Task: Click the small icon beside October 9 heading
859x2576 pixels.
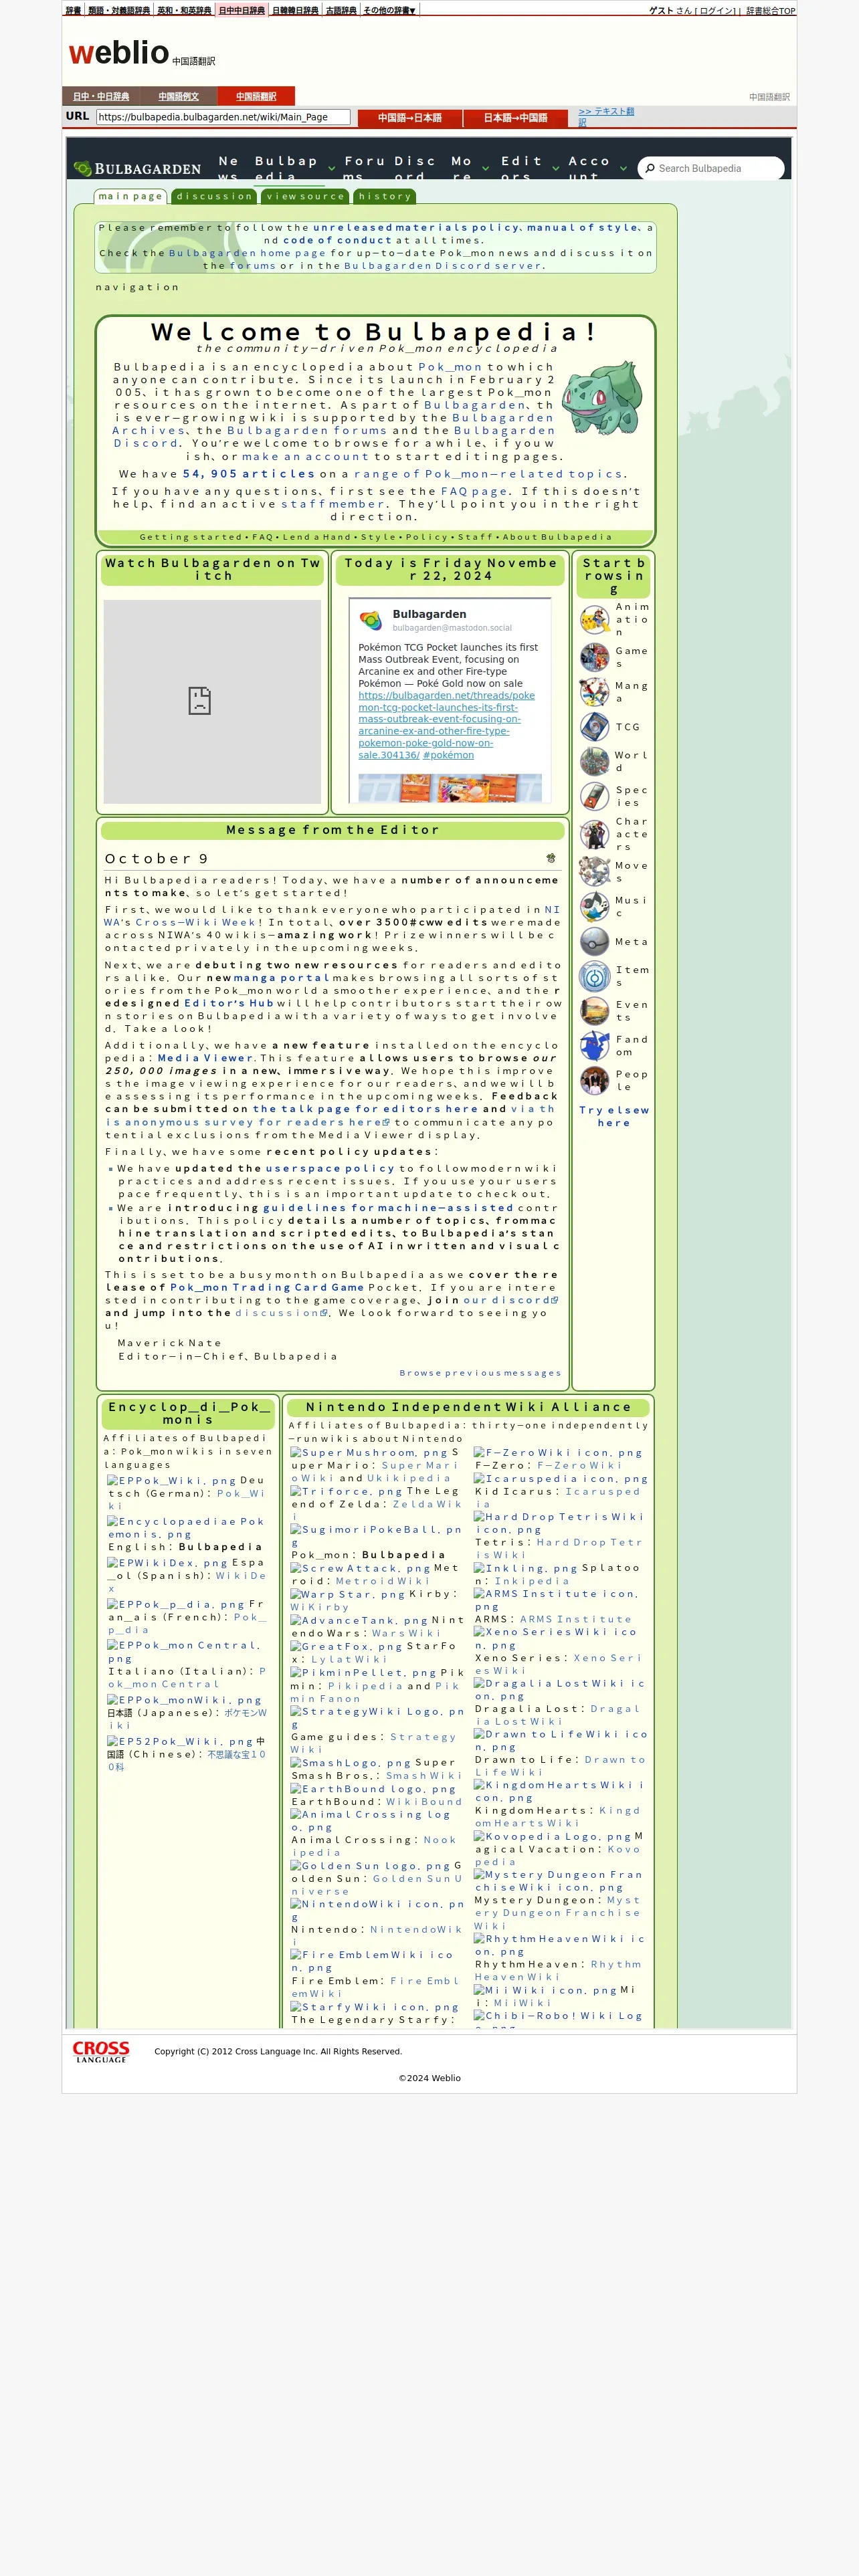Action: [551, 858]
